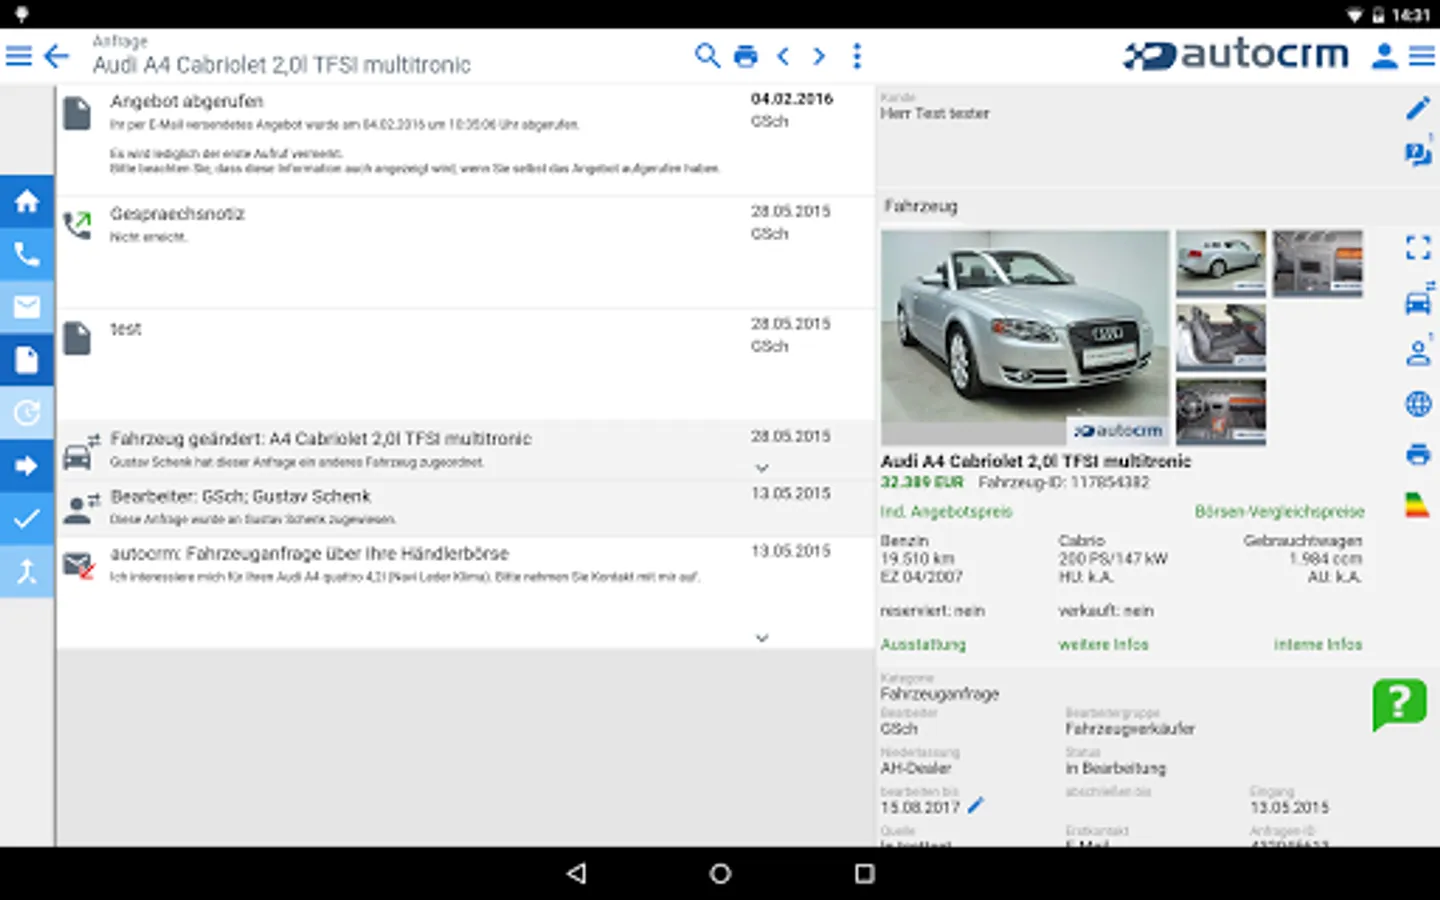Open the 'weitere Infos' link
The width and height of the screenshot is (1440, 900).
pos(1103,645)
